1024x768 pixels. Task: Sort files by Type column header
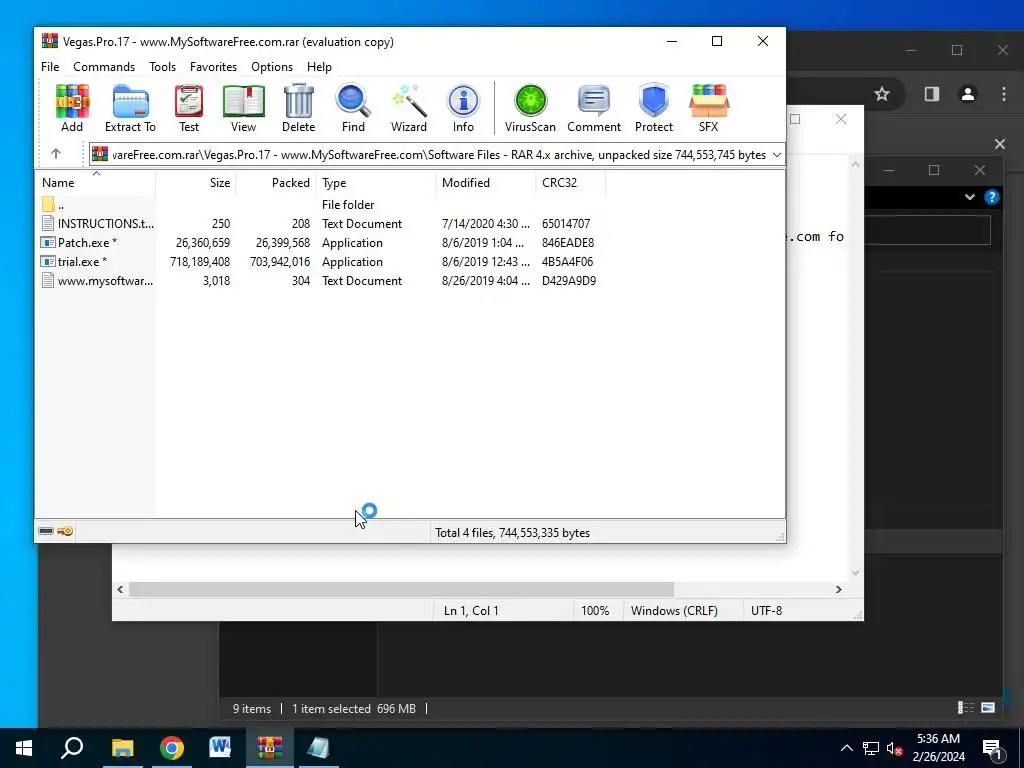[x=376, y=183]
